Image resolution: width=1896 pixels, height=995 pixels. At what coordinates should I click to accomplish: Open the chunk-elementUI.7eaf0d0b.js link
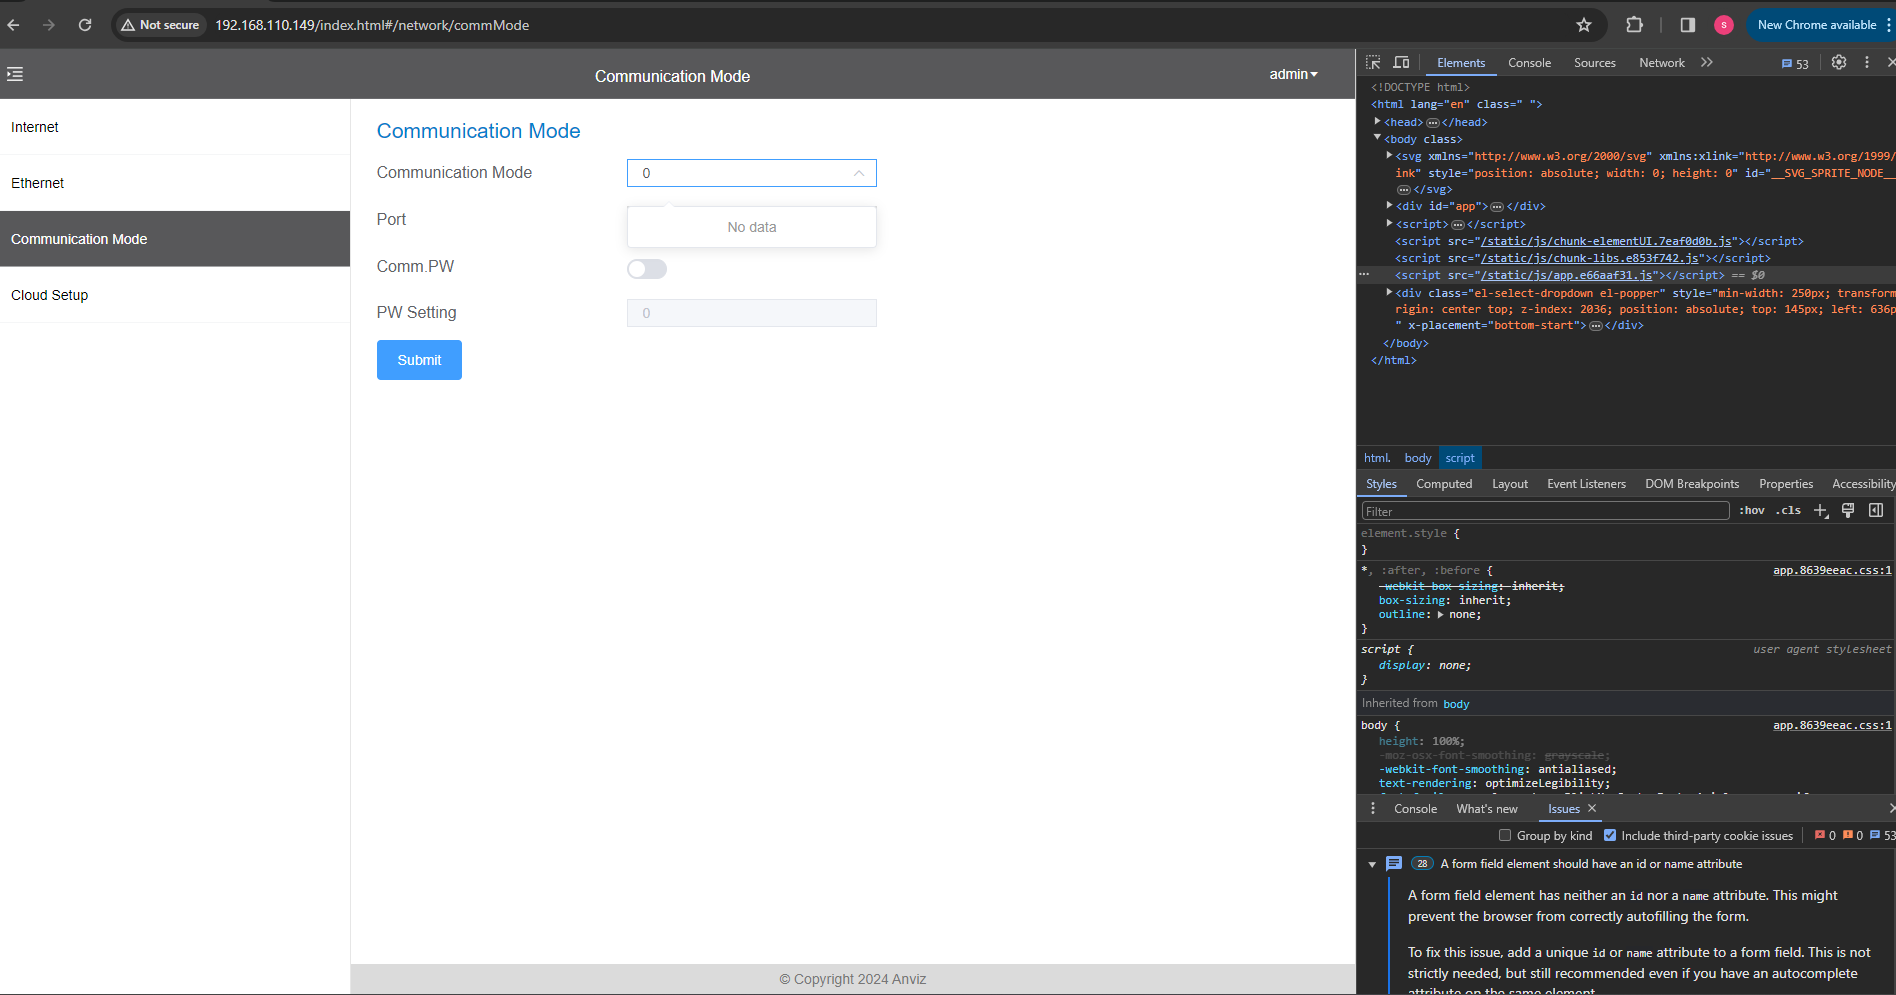[1606, 241]
